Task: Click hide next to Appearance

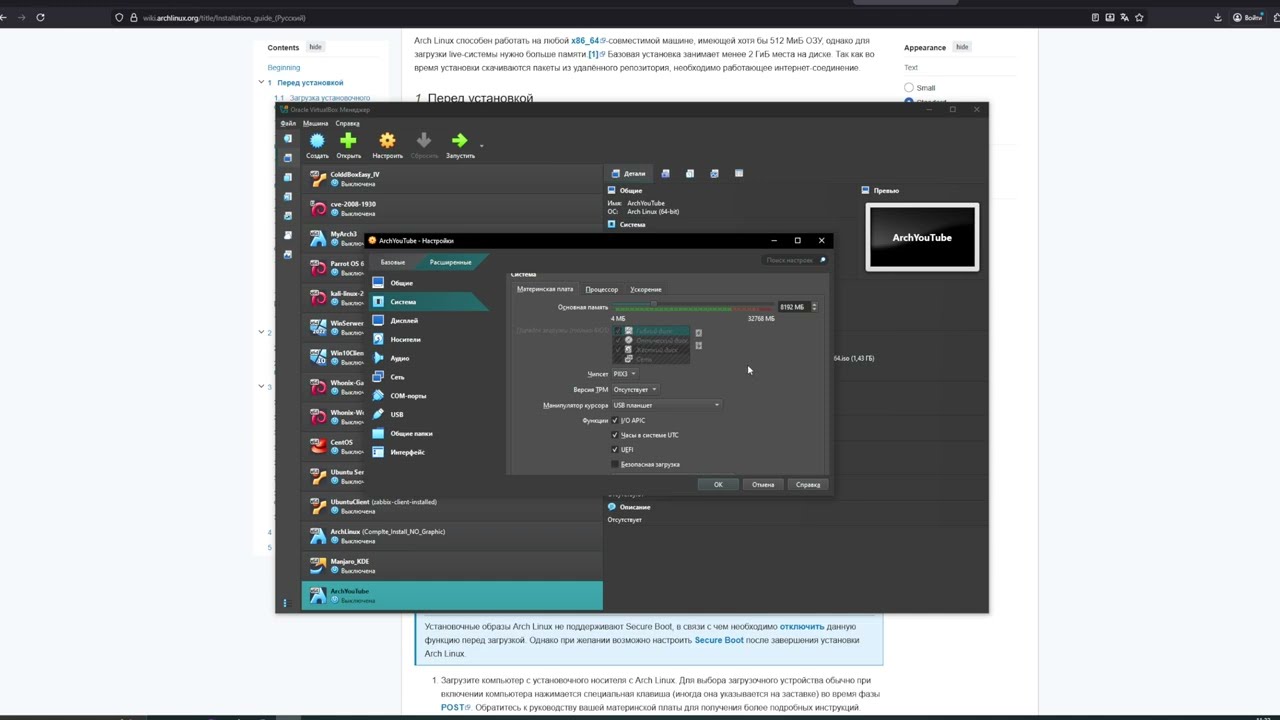Action: 962,47
